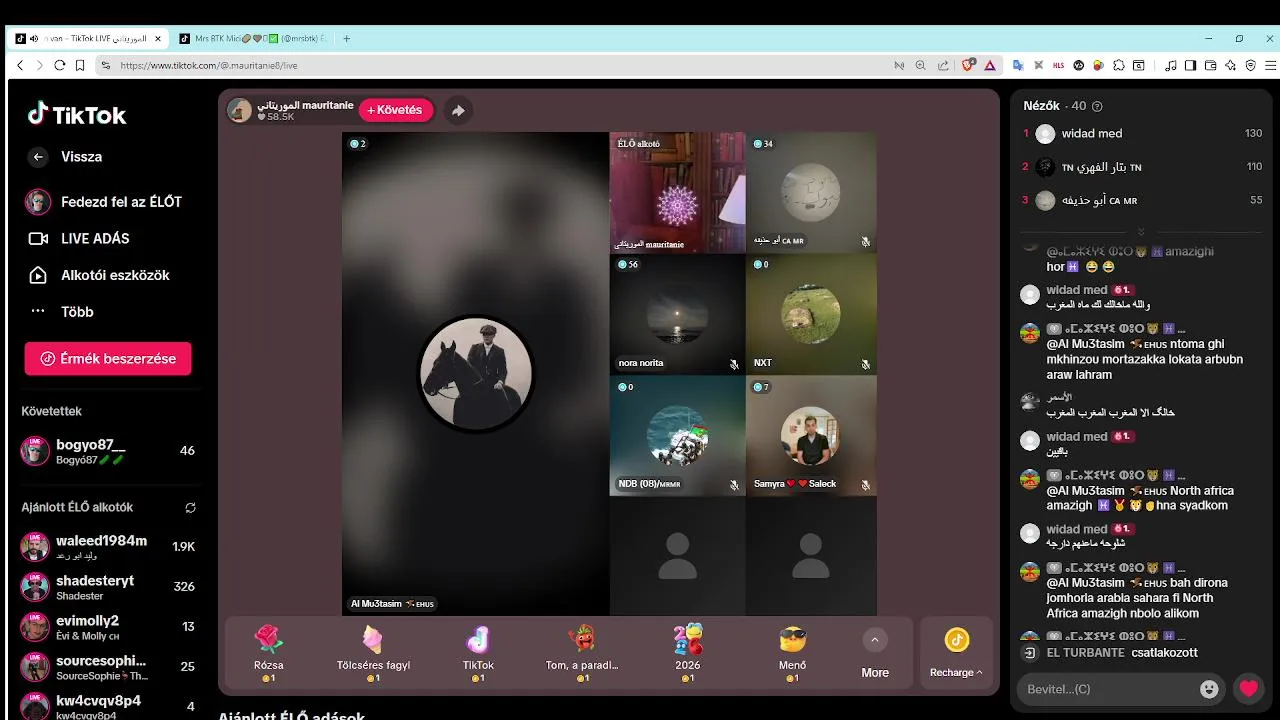Open Brave Rewards triangle icon
Viewport: 1280px width, 720px height.
click(990, 65)
